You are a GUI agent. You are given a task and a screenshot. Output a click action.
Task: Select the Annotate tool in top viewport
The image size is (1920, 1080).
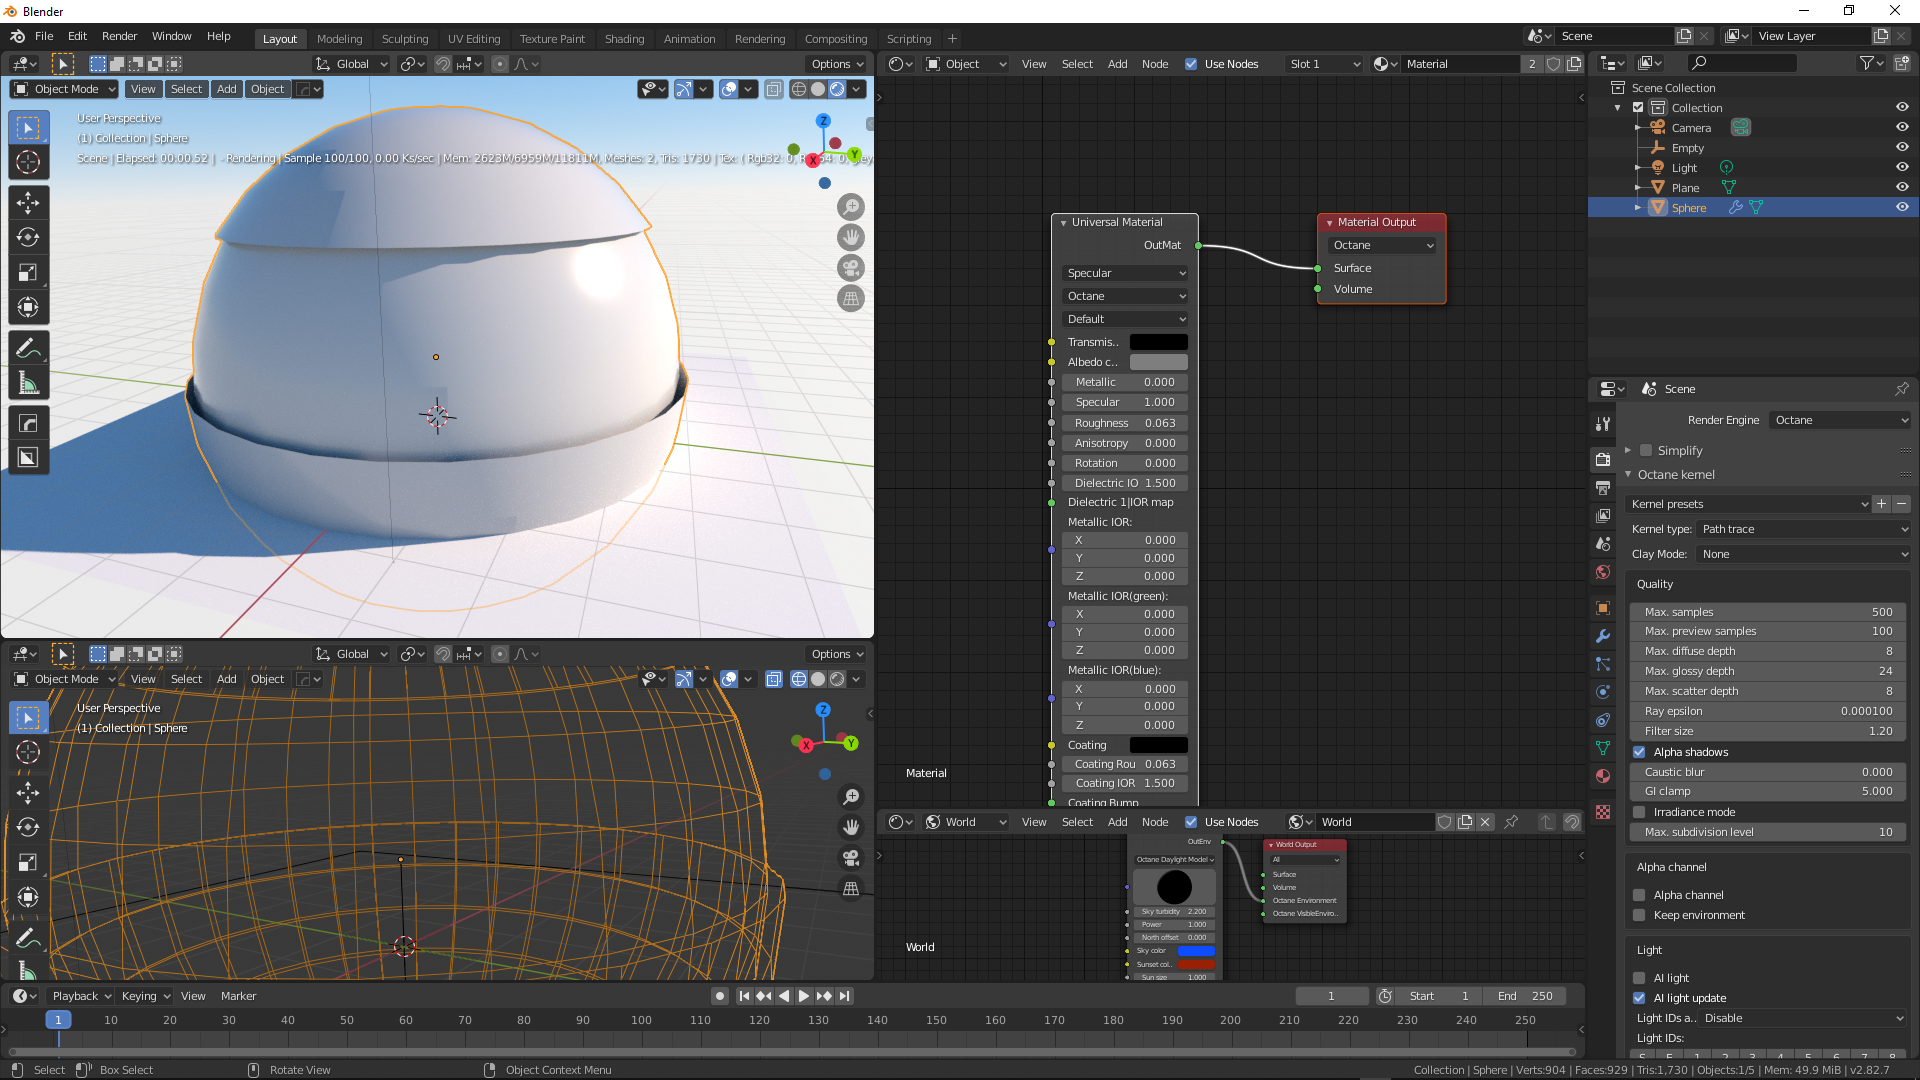coord(28,348)
